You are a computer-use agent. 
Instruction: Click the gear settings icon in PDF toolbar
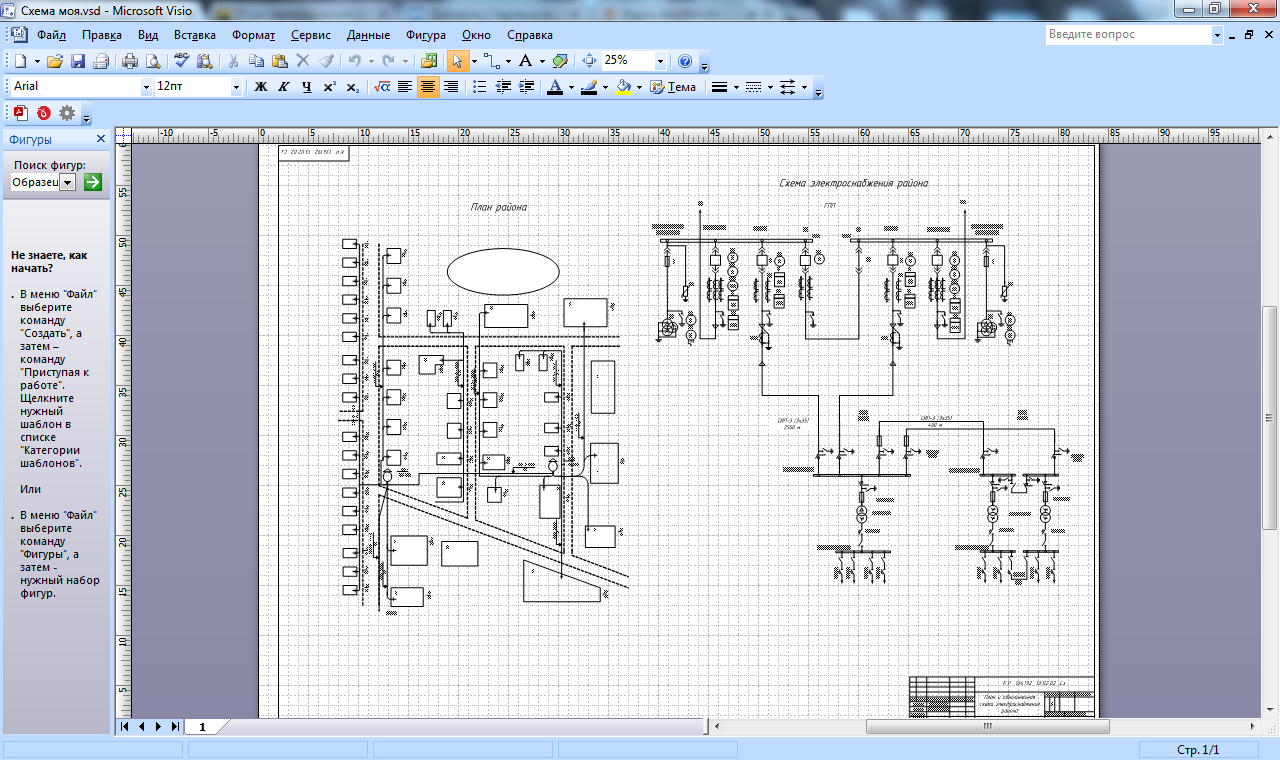67,113
